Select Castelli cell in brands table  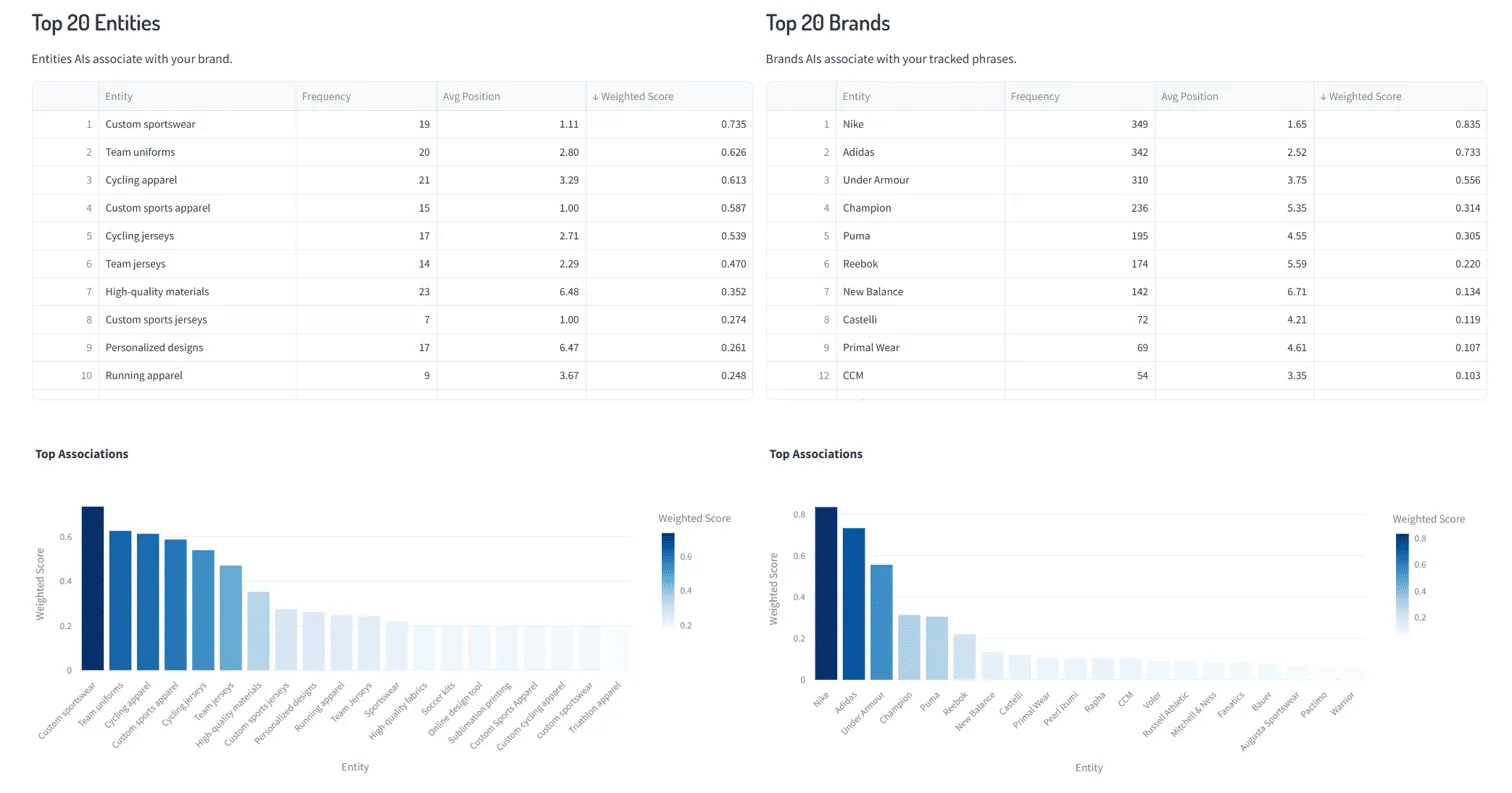(x=920, y=320)
